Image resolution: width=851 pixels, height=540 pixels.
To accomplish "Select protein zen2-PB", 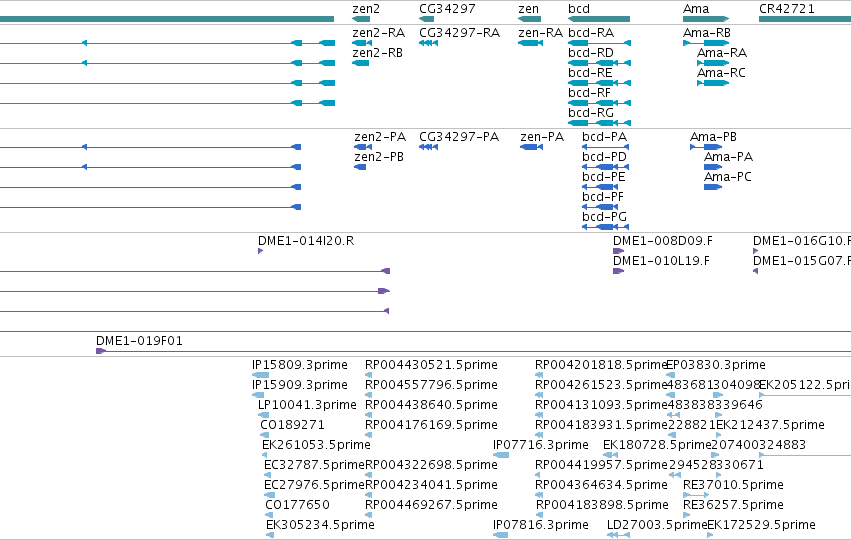I will pos(360,167).
